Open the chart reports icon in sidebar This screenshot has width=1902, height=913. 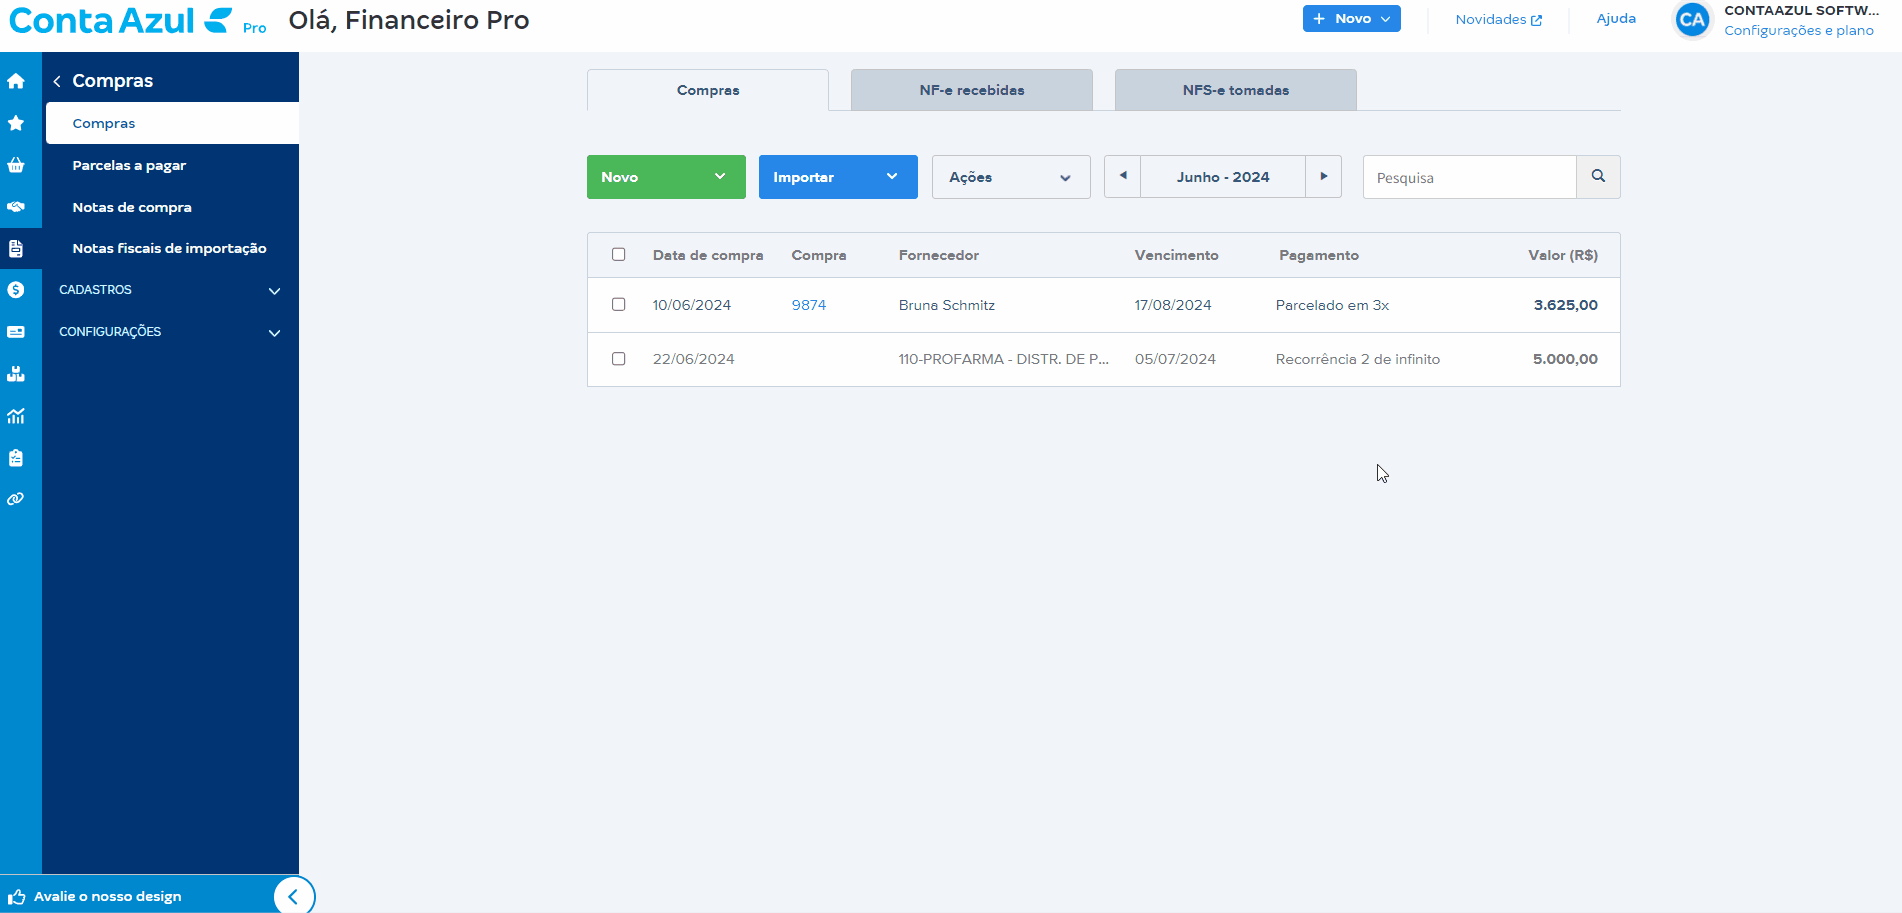(16, 416)
